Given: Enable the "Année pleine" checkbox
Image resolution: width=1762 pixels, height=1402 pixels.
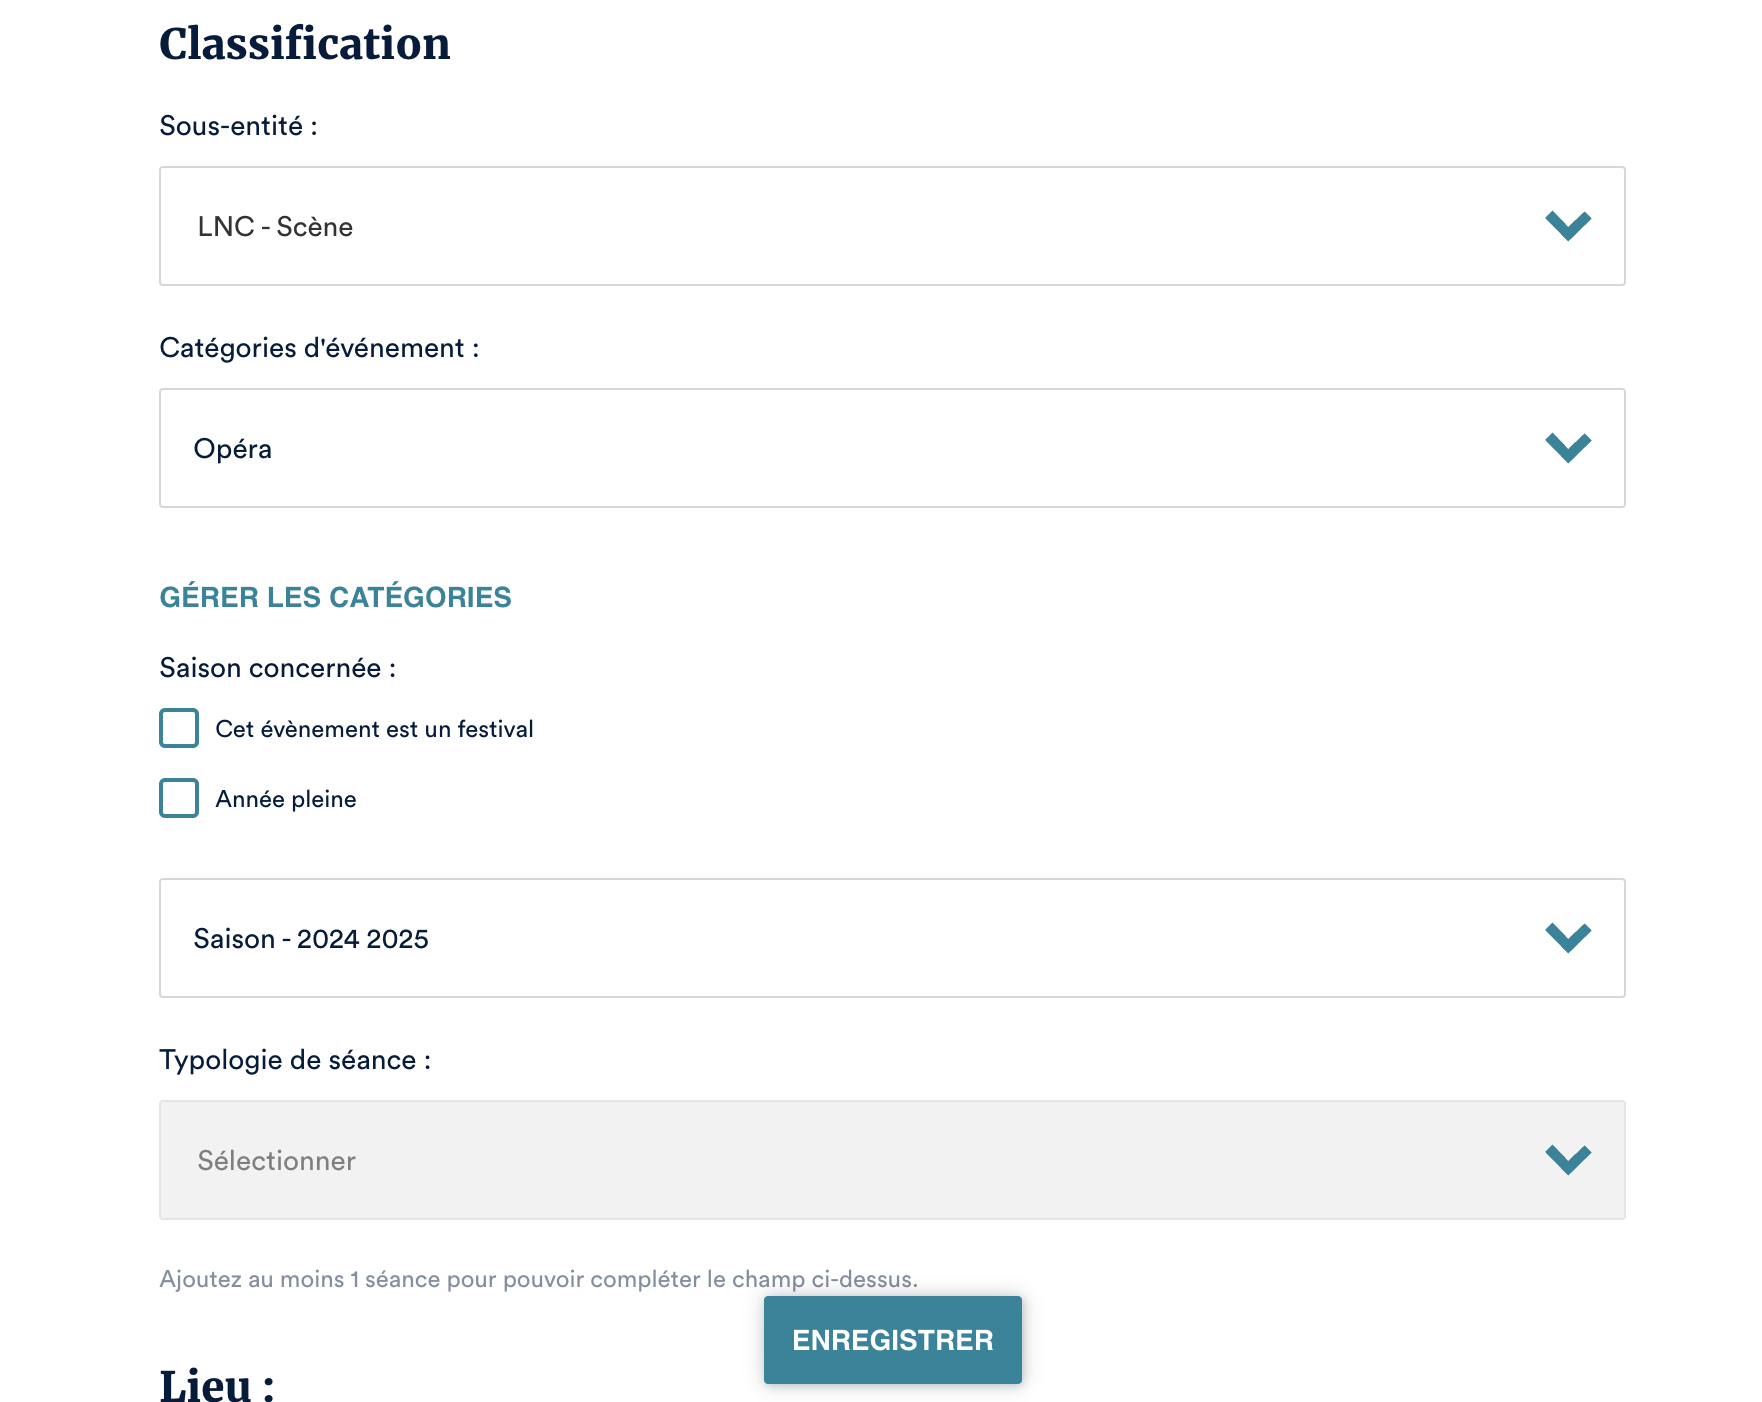Looking at the screenshot, I should tap(179, 799).
